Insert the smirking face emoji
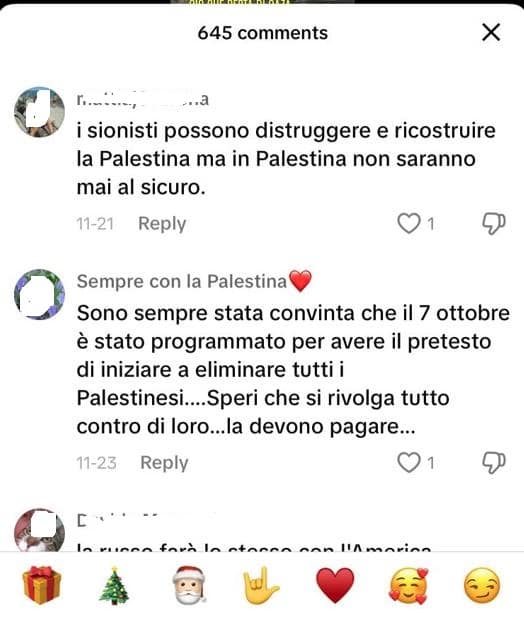Viewport: 524px width, 619px height. [x=482, y=586]
